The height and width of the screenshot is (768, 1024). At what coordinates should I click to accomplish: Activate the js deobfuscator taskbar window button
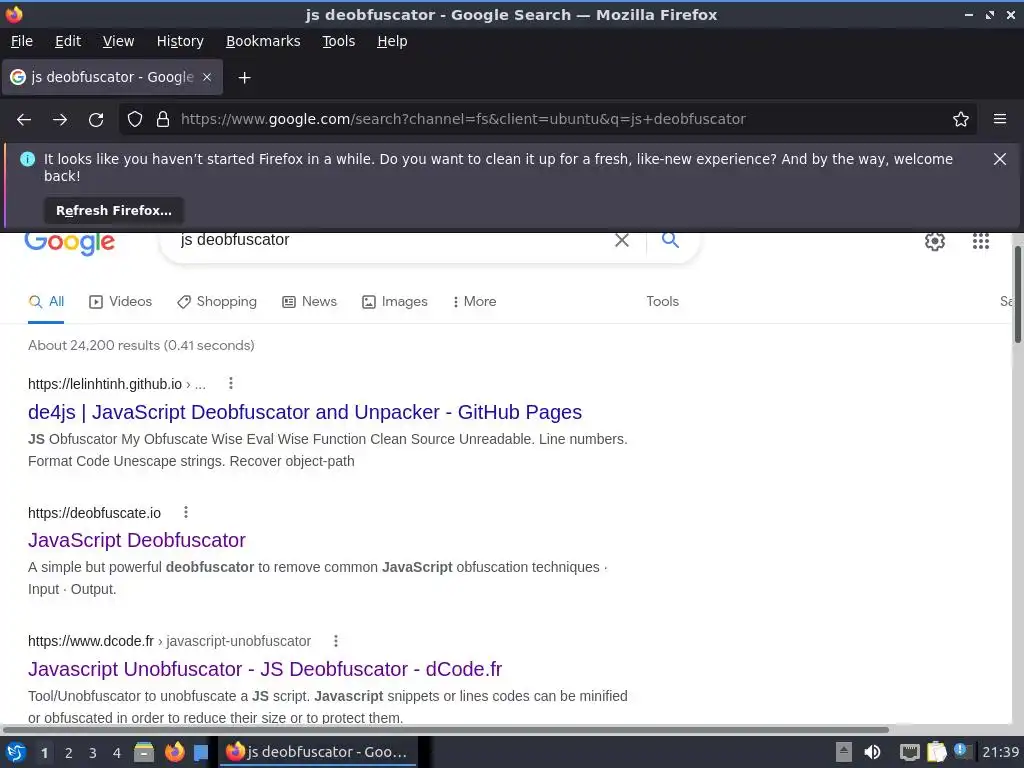point(318,752)
